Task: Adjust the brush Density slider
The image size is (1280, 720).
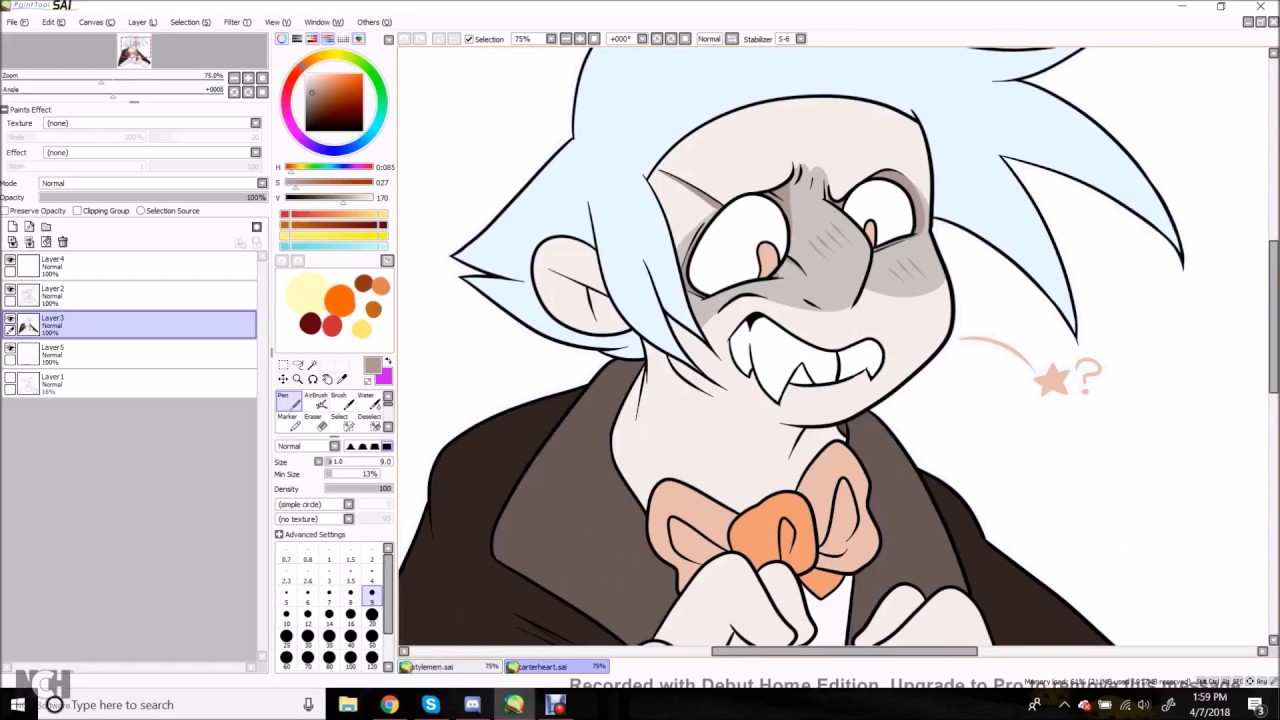Action: point(358,489)
